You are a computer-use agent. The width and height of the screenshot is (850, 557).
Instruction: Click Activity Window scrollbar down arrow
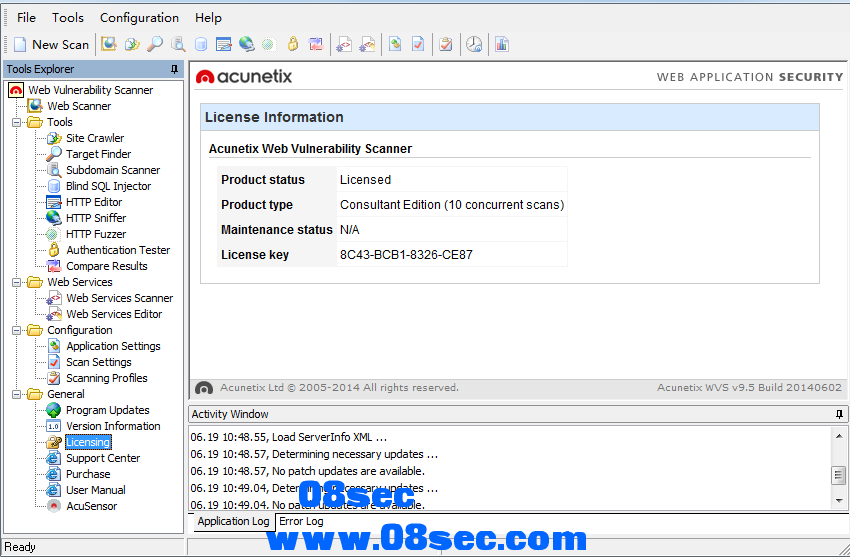click(839, 501)
